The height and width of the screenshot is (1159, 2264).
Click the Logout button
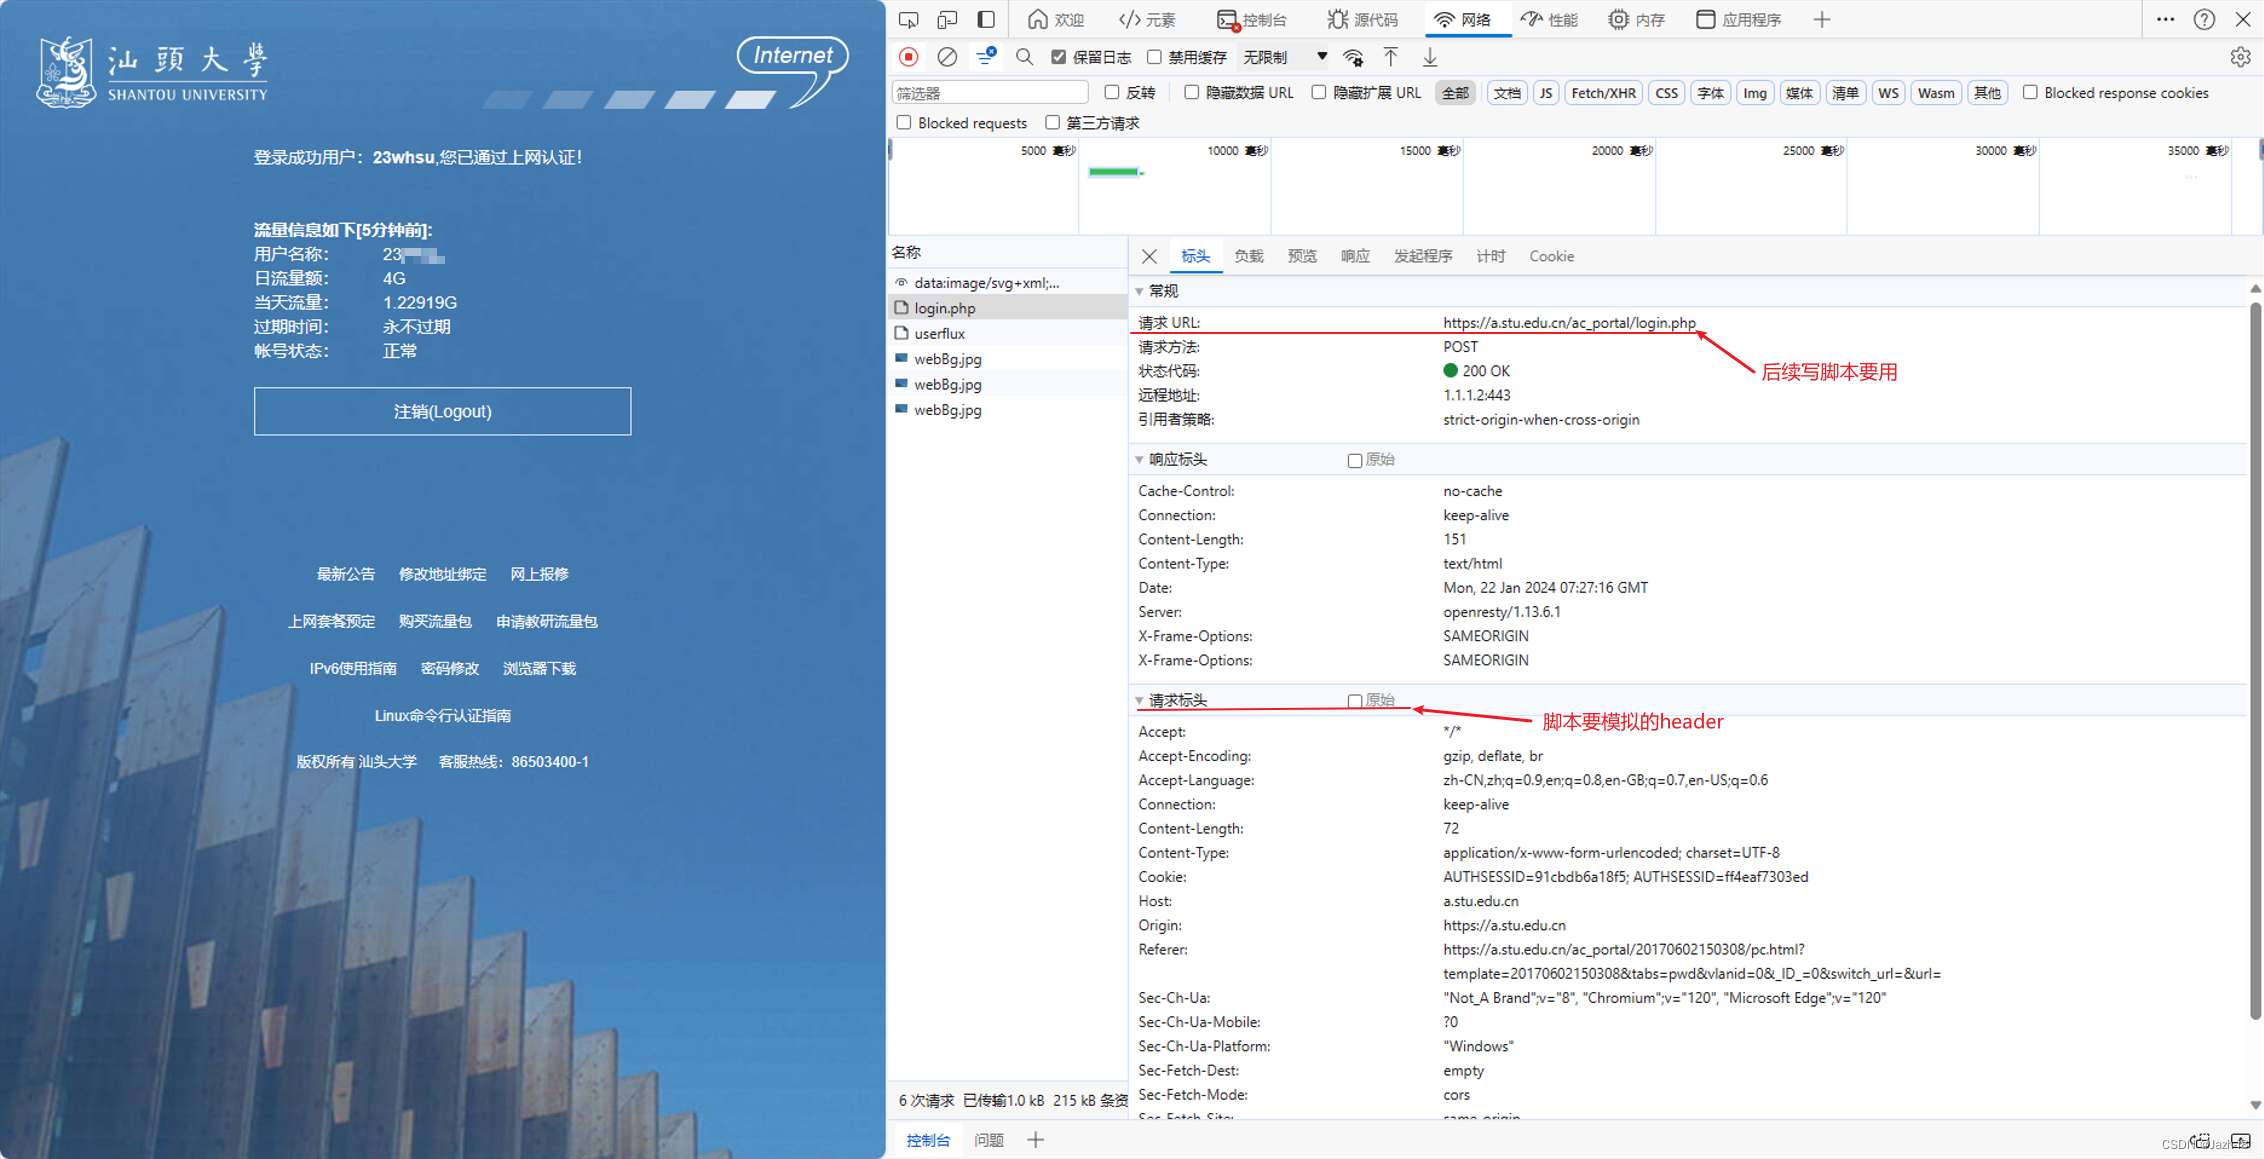pos(442,411)
